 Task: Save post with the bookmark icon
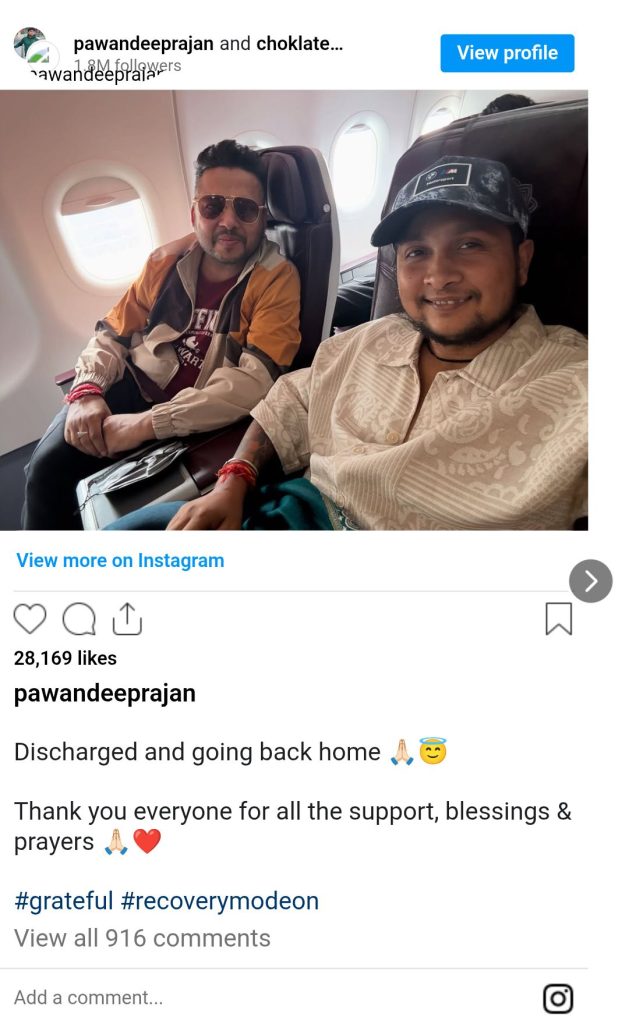click(558, 618)
